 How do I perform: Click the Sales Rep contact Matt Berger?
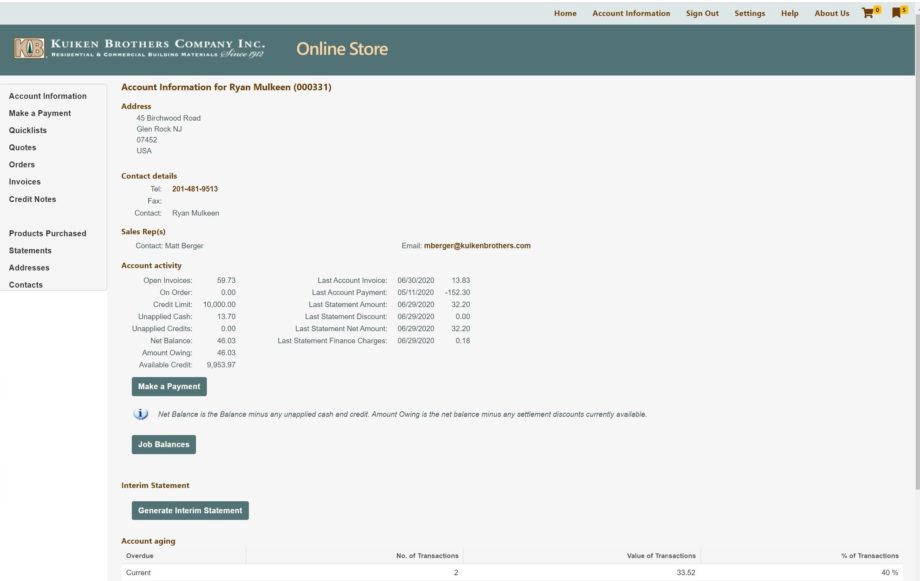184,246
